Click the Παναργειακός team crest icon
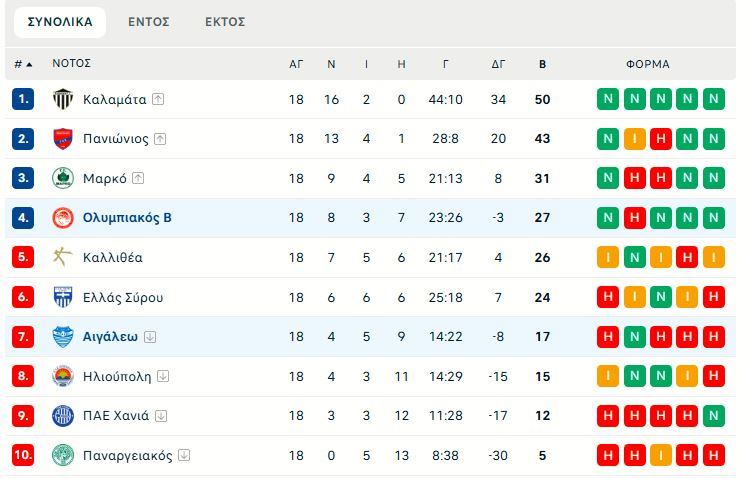 pyautogui.click(x=62, y=455)
